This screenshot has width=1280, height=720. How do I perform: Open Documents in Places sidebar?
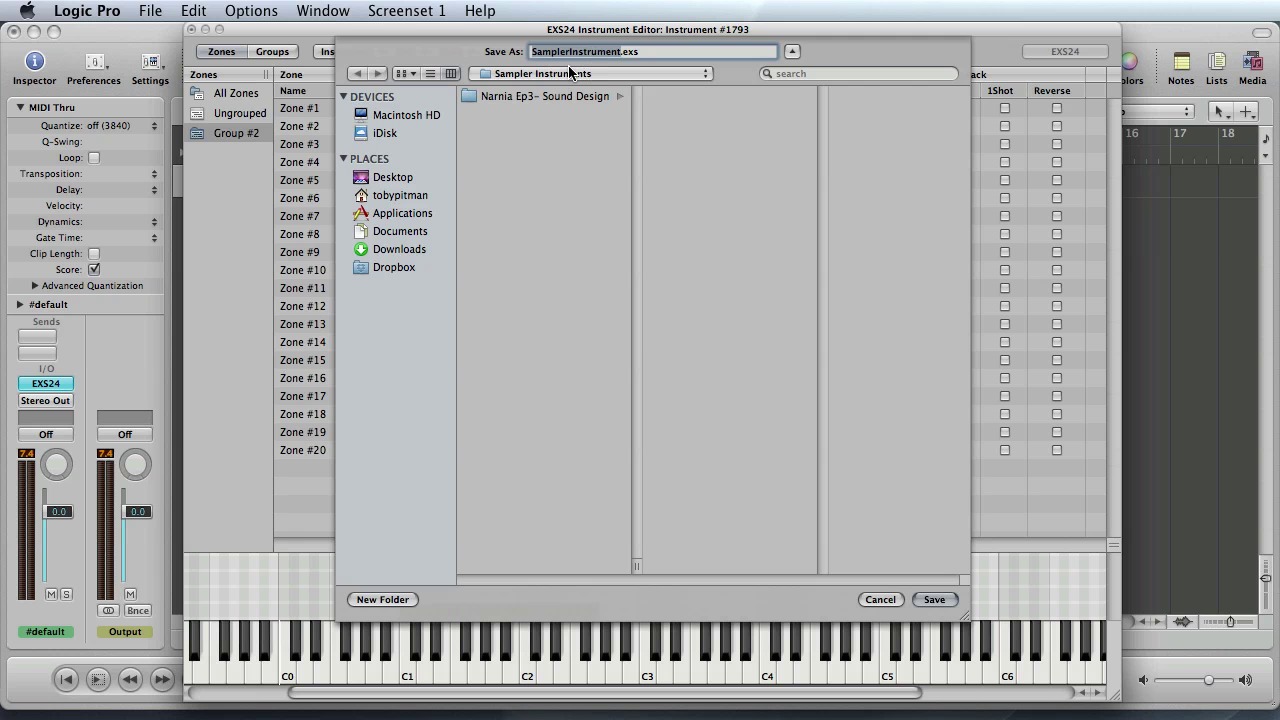point(391,231)
